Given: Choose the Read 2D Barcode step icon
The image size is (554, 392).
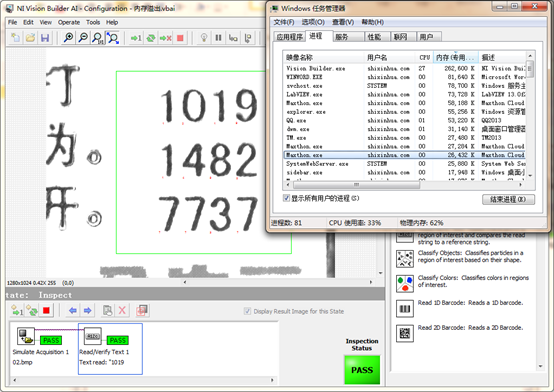Looking at the screenshot, I should 405,333.
